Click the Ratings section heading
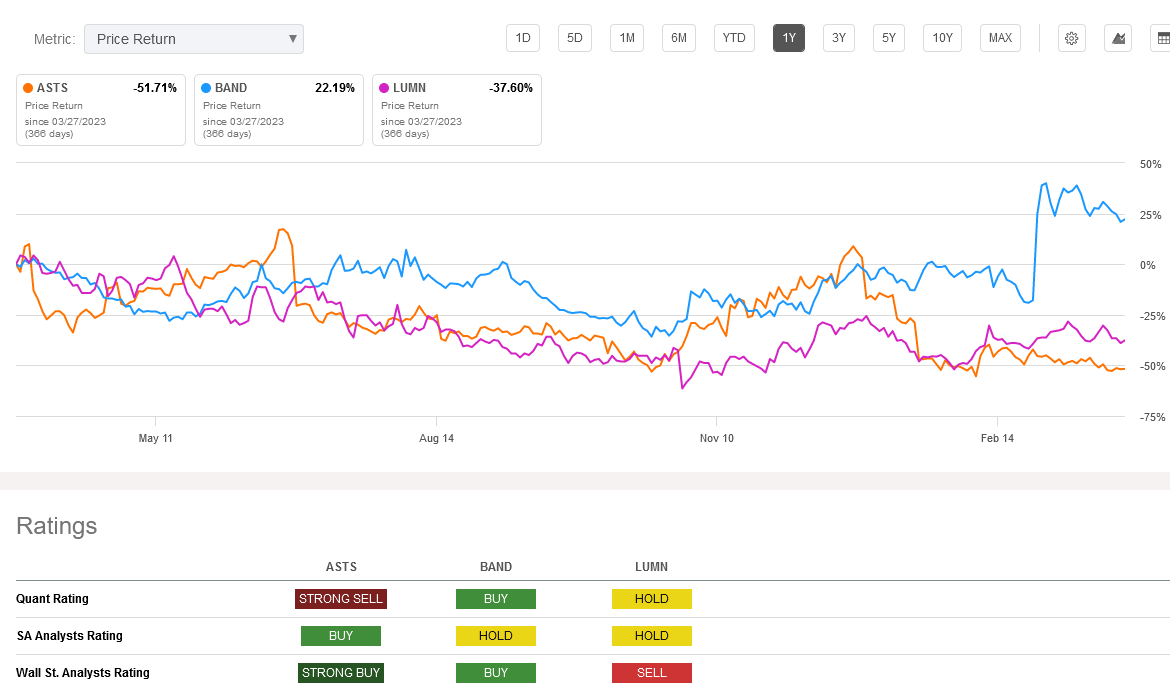This screenshot has height=696, width=1170. [57, 526]
